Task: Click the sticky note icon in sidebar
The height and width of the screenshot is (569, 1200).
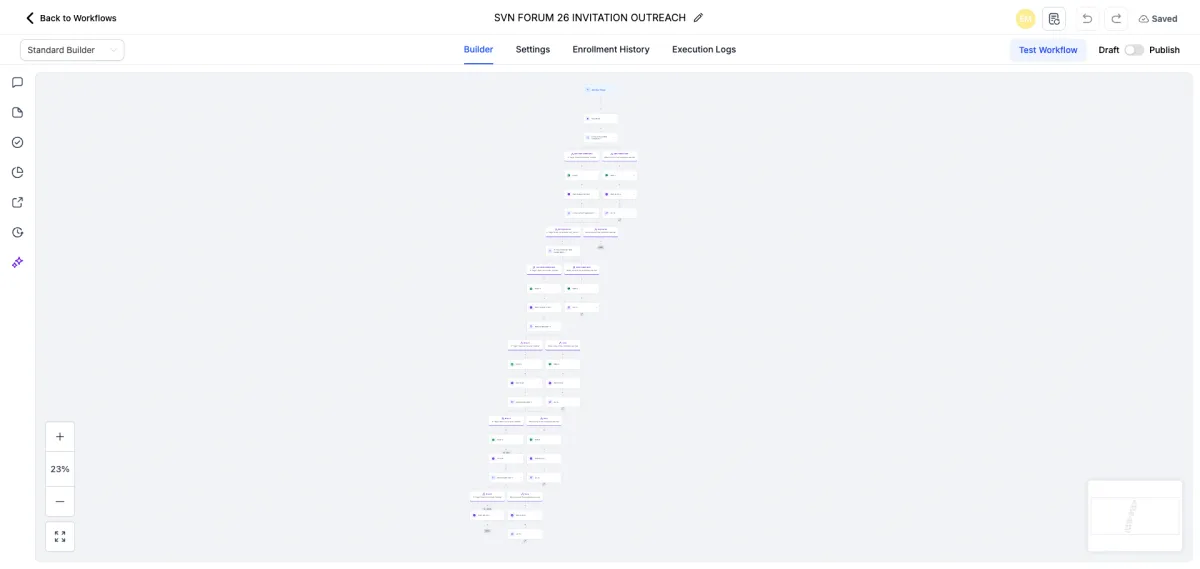Action: tap(17, 112)
